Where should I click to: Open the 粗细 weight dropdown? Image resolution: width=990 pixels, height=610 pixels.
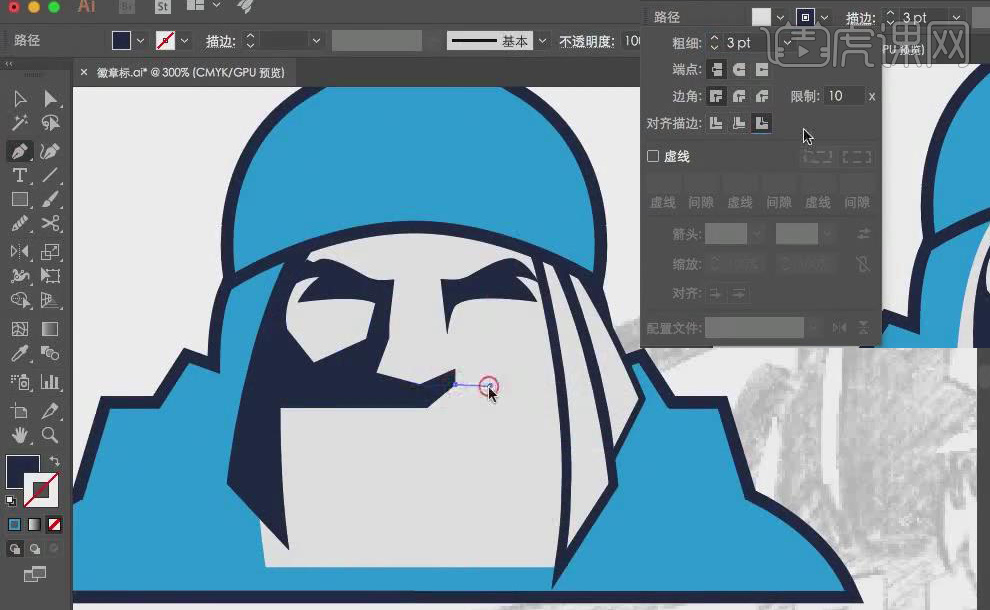[x=787, y=43]
